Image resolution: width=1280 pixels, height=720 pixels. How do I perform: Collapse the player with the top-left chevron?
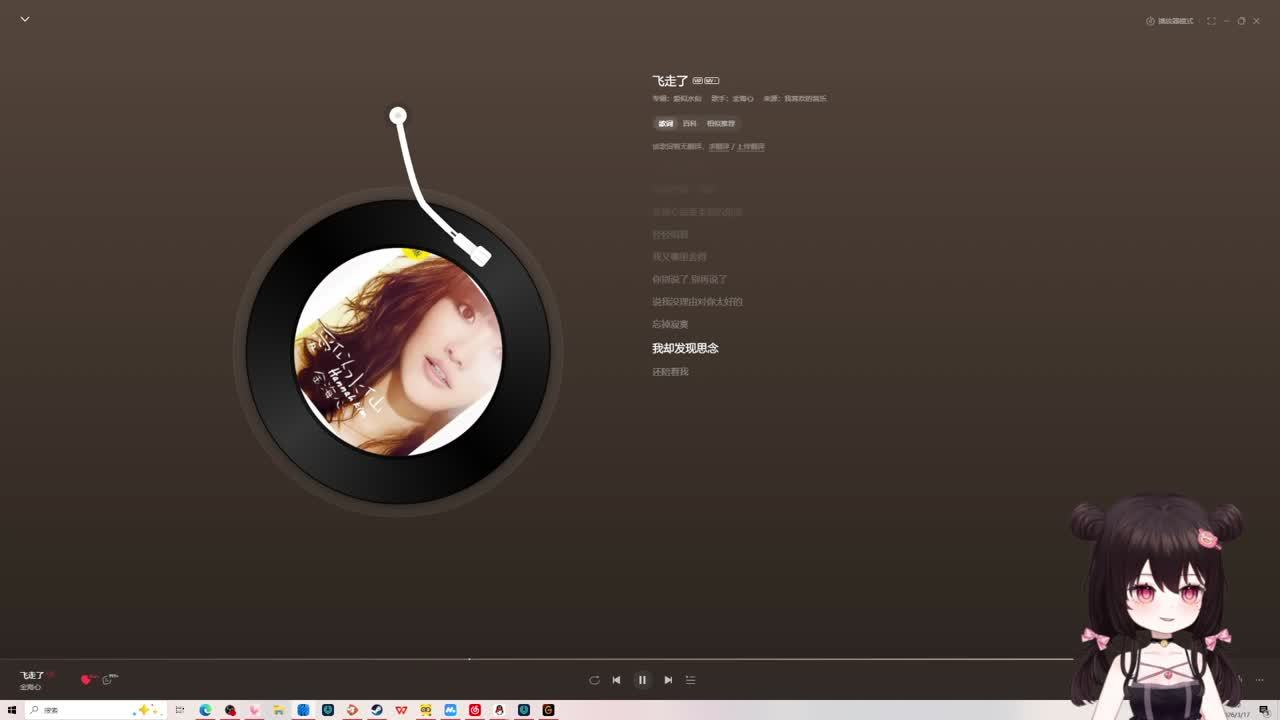(x=25, y=19)
